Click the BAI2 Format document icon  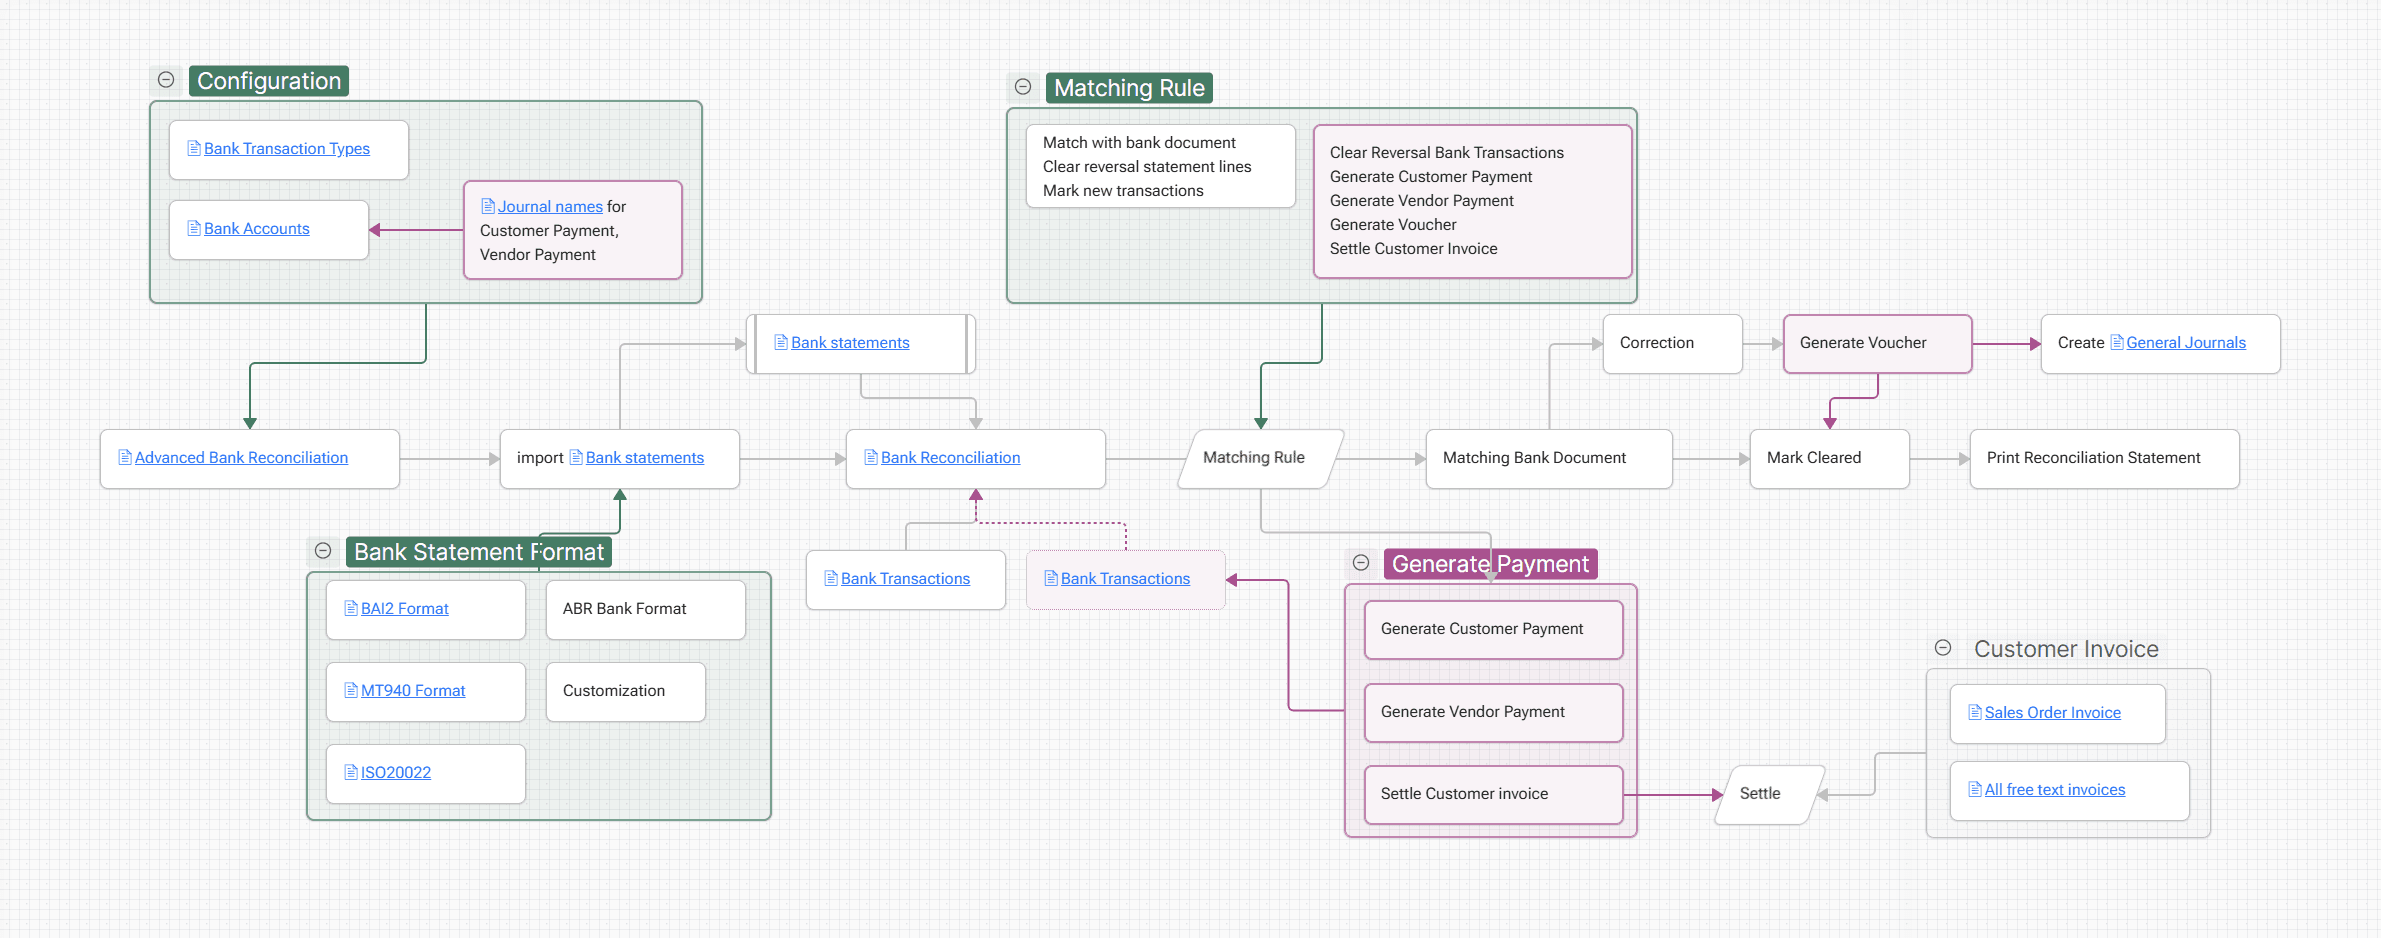351,608
